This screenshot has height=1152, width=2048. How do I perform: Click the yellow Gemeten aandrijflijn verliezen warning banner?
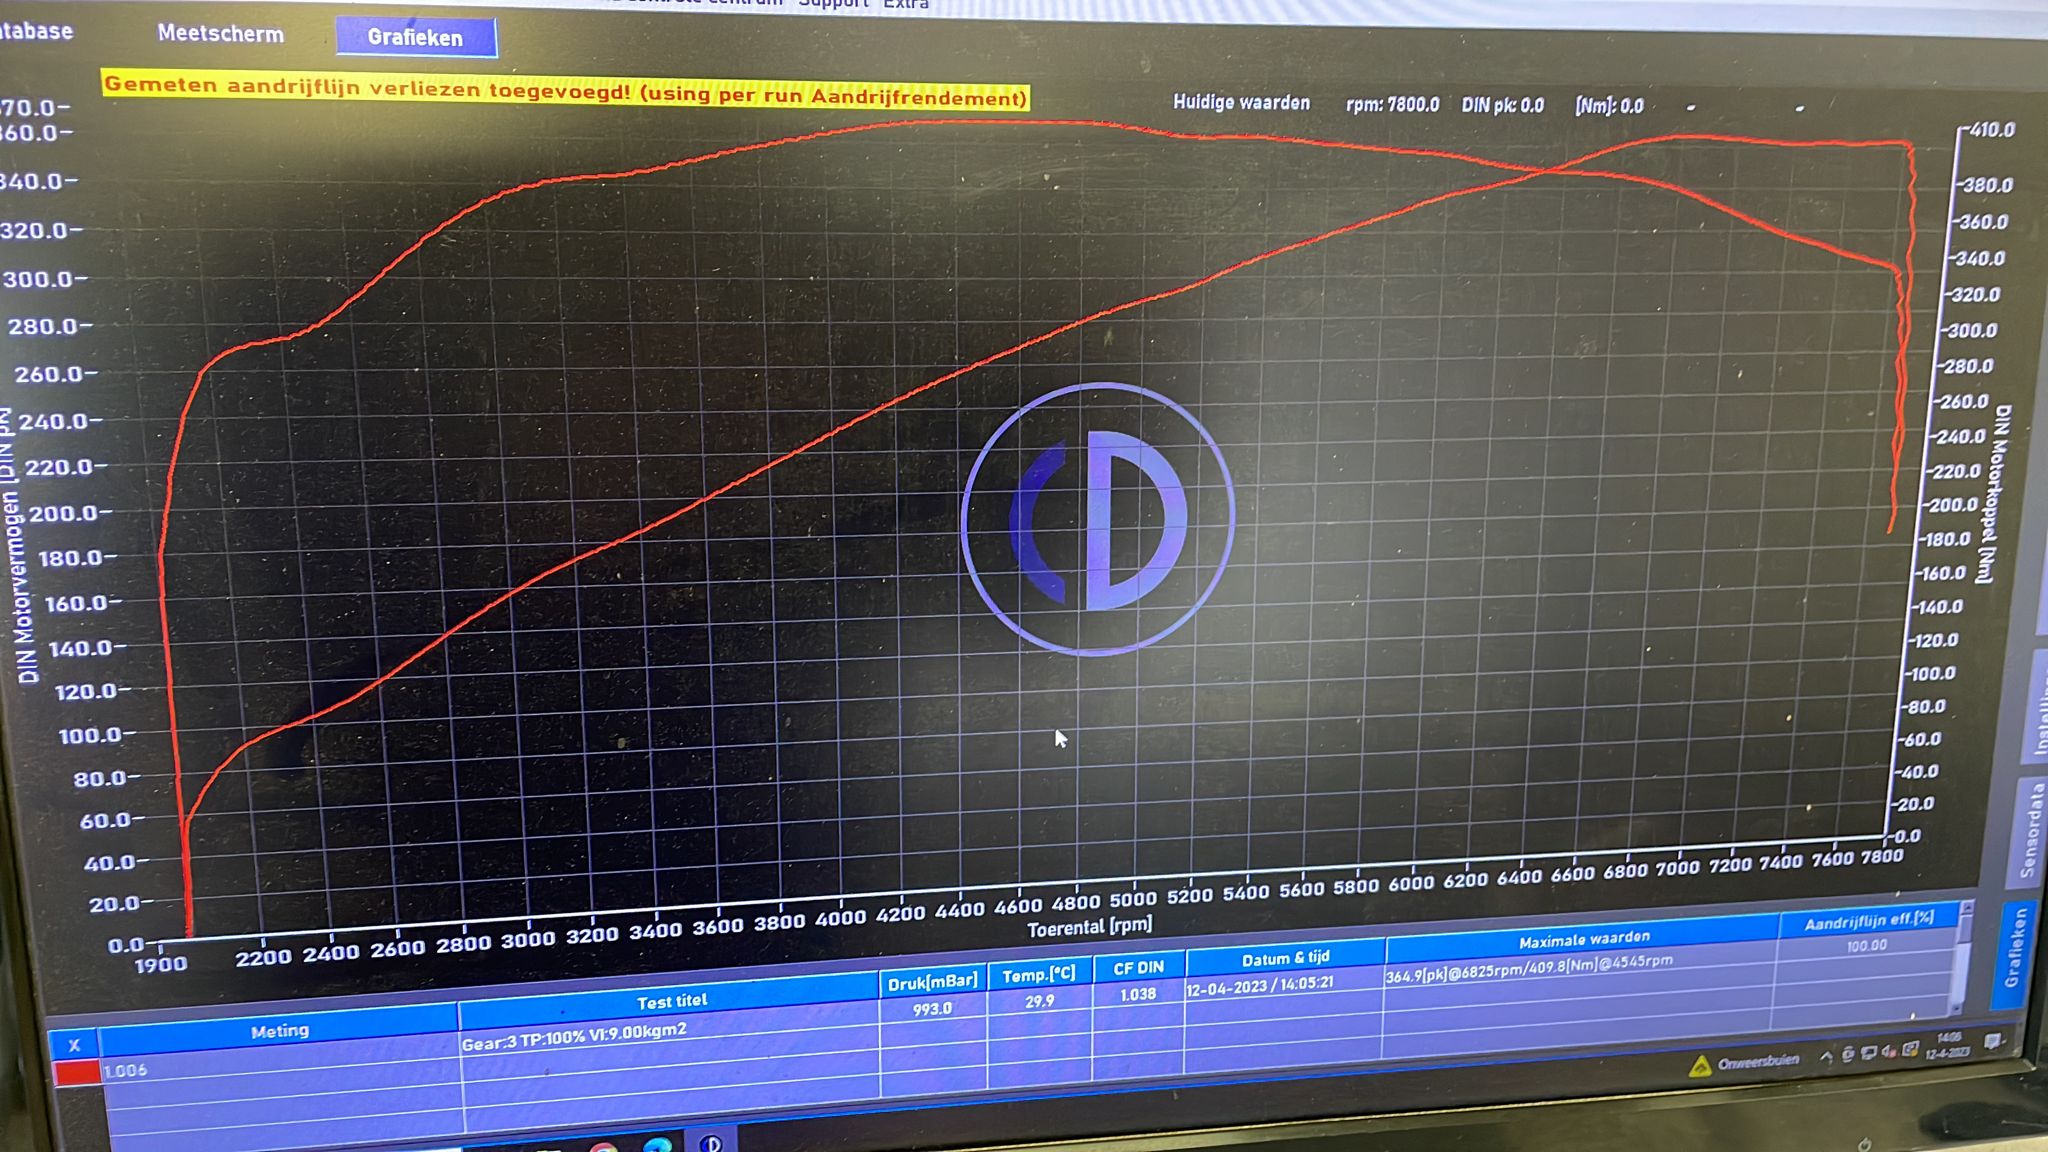[x=565, y=90]
